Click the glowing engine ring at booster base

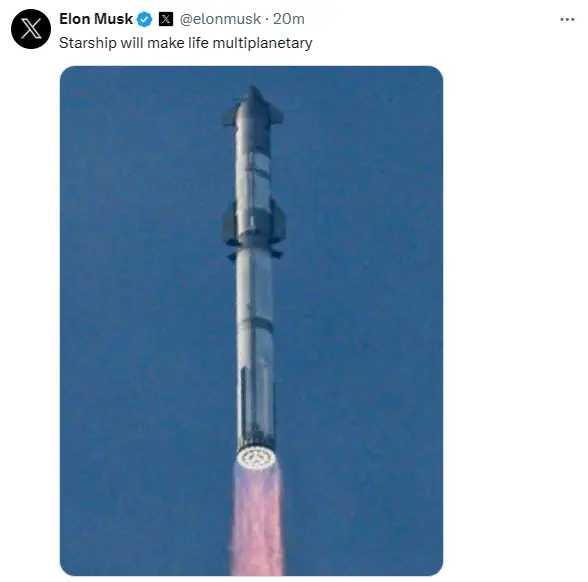(x=256, y=458)
